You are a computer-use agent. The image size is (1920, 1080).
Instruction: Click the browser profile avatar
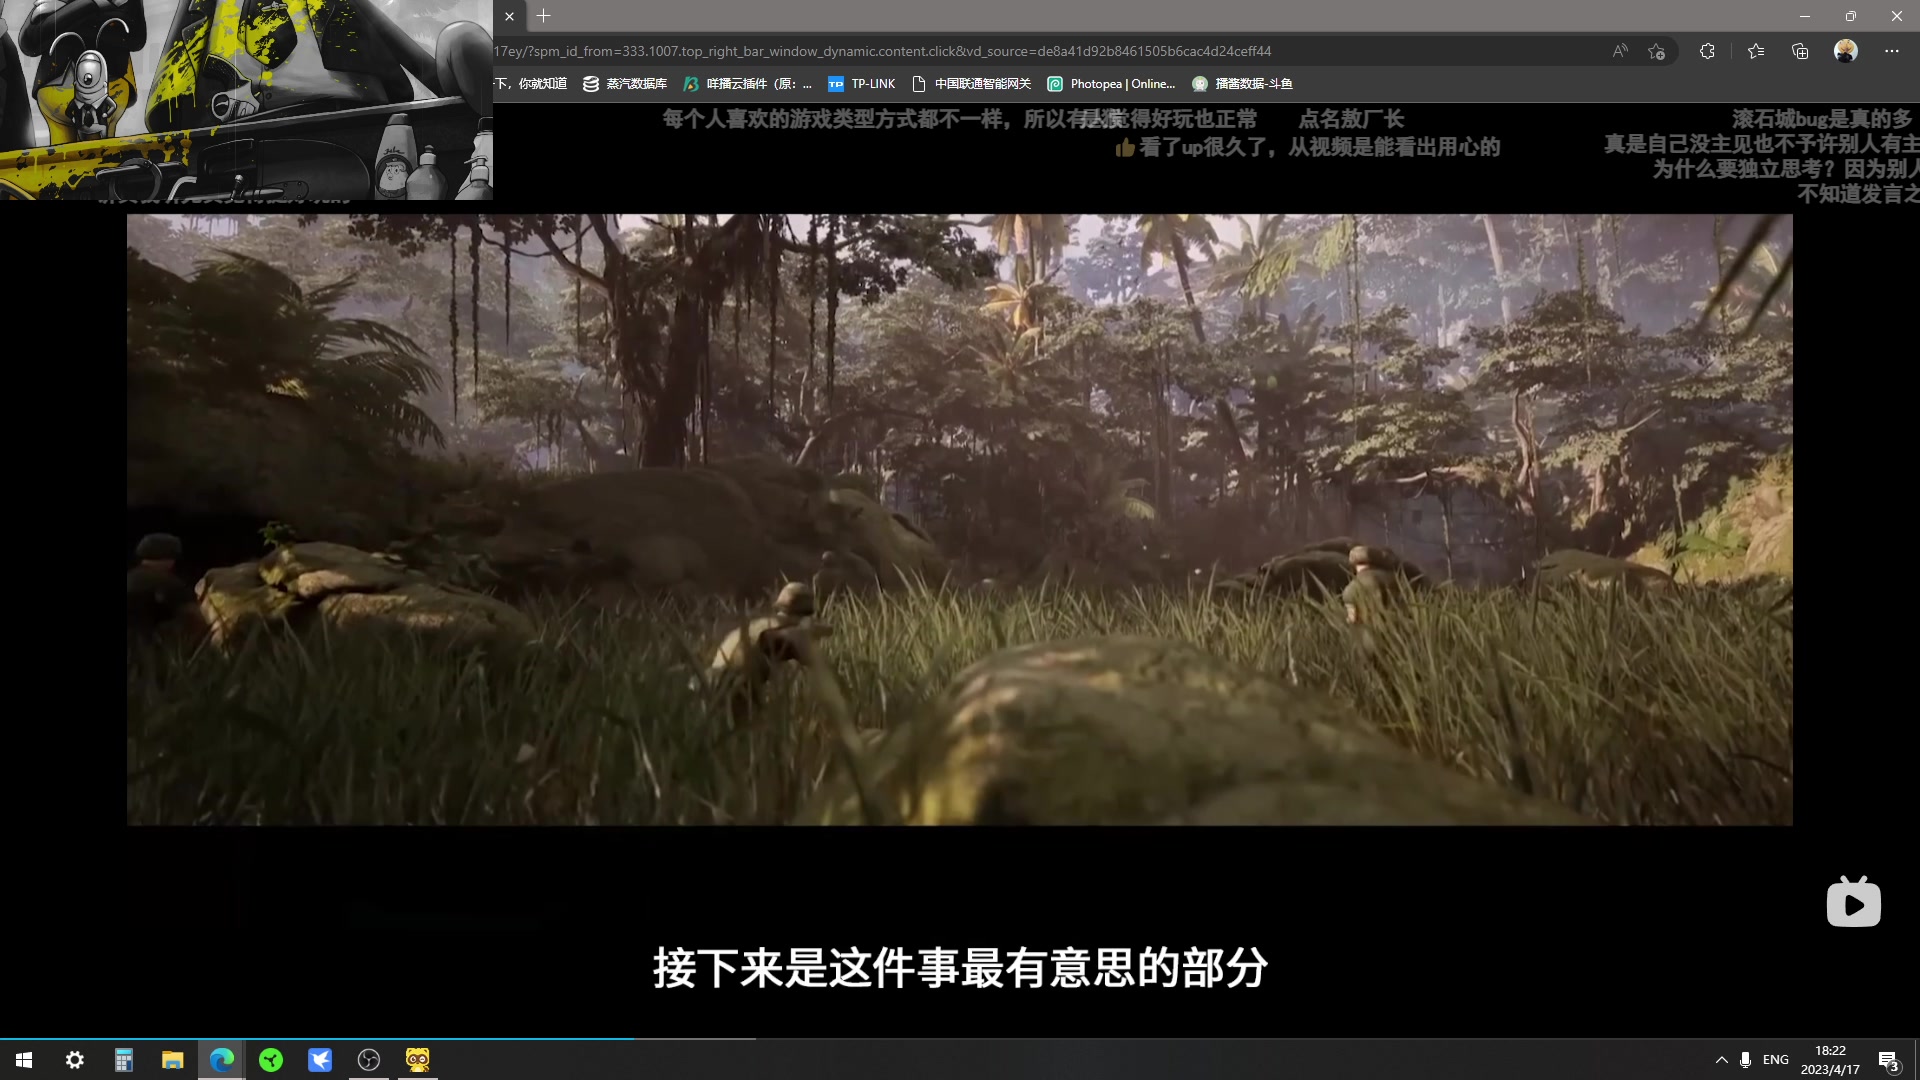(1846, 51)
